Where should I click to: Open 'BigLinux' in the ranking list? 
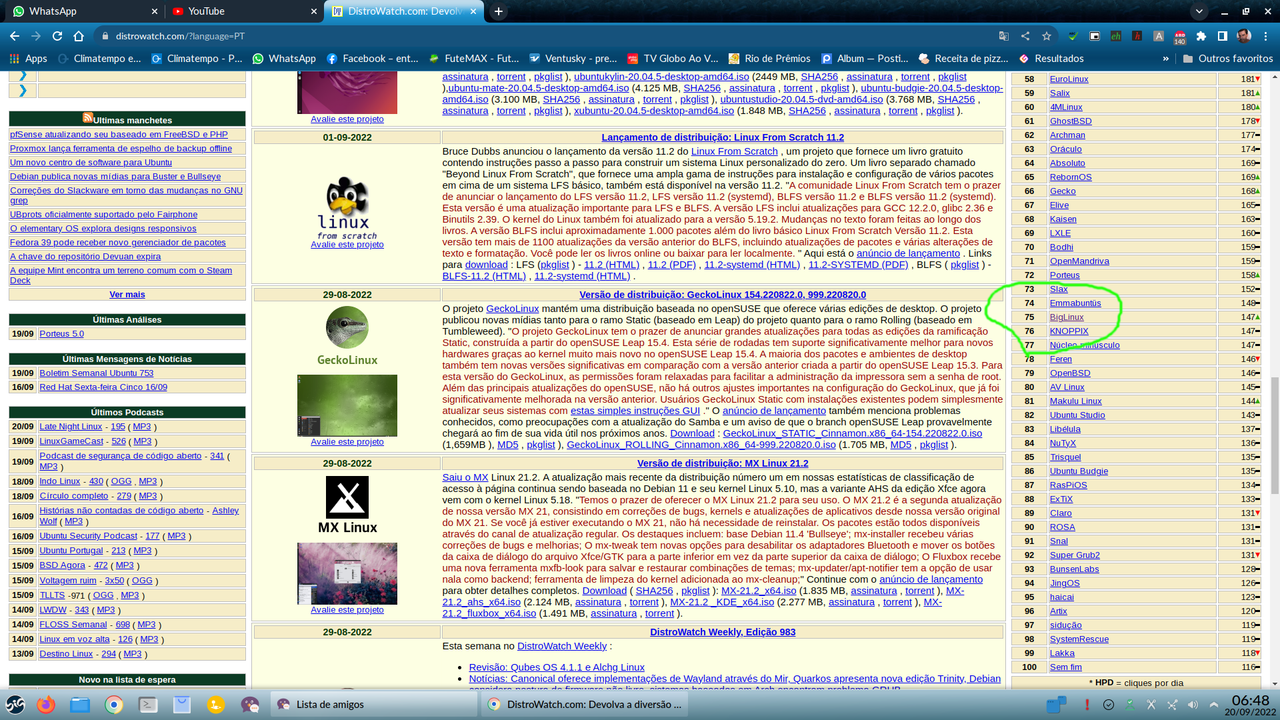click(1067, 317)
